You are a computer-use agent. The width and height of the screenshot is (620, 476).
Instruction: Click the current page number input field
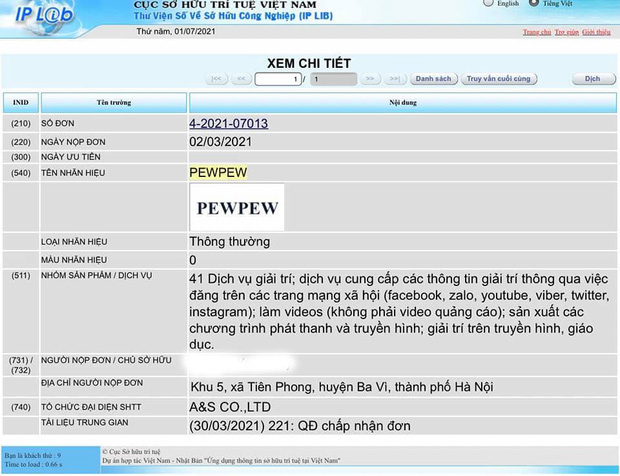point(278,79)
